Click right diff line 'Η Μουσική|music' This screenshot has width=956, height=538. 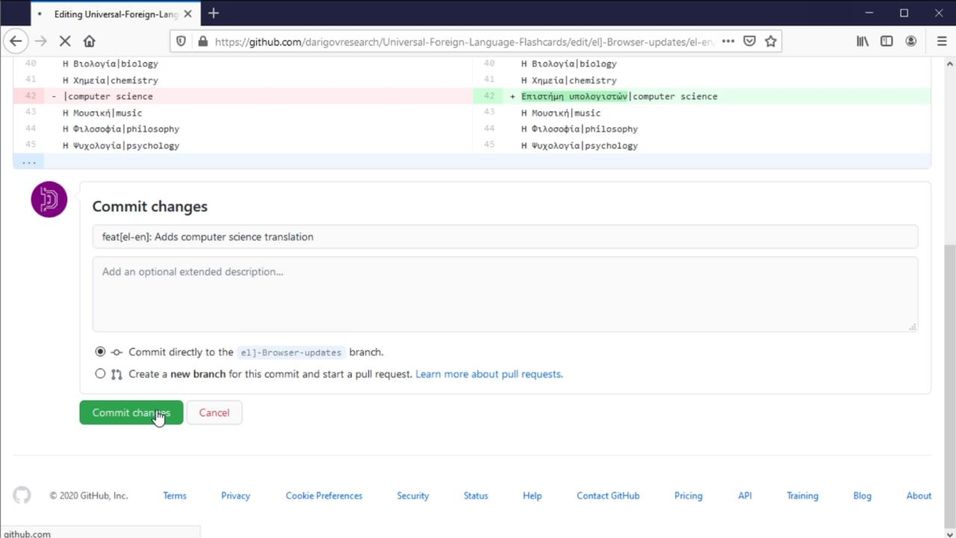coord(561,113)
